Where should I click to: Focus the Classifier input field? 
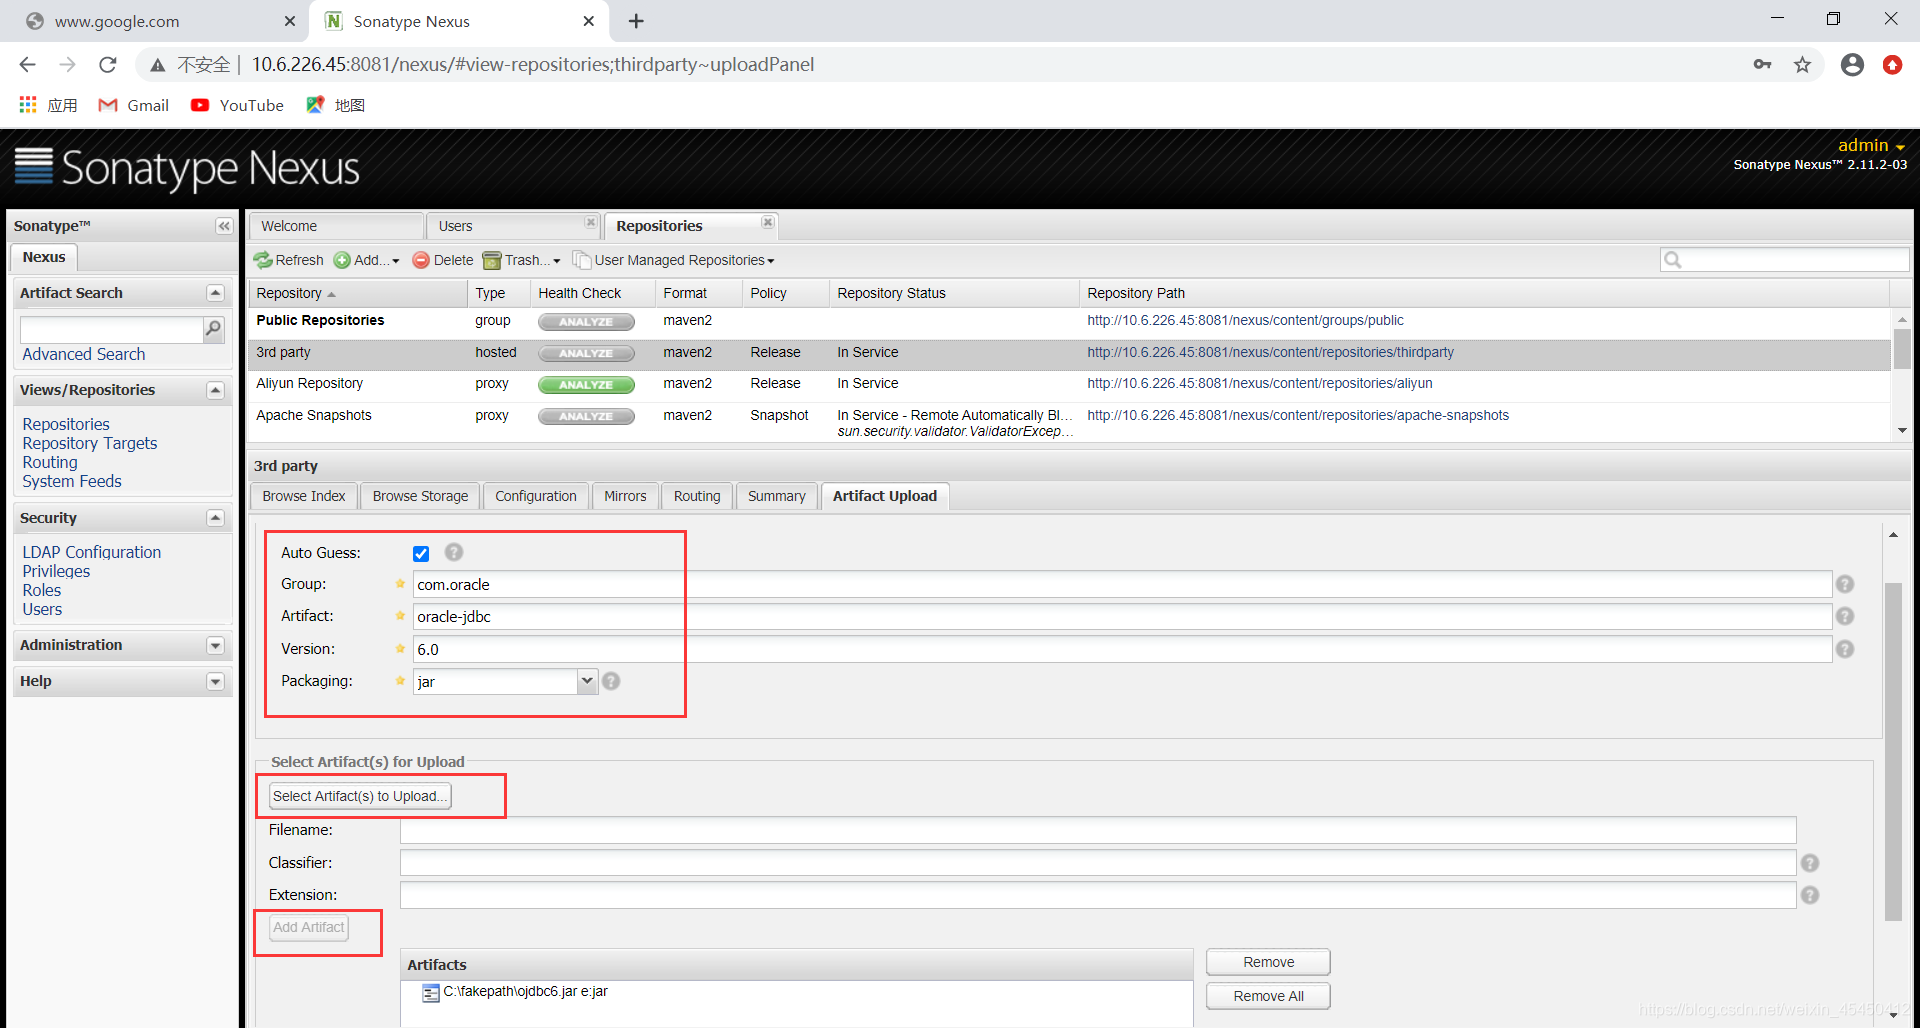1098,863
